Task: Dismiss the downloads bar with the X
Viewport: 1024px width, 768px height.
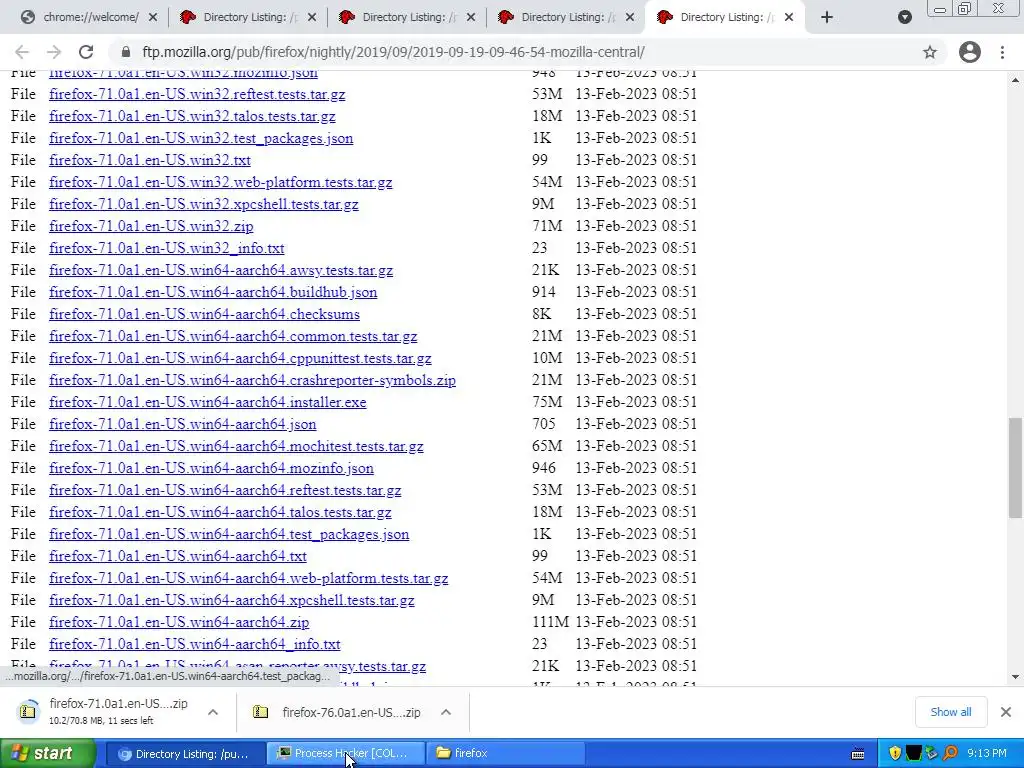Action: [x=1006, y=712]
